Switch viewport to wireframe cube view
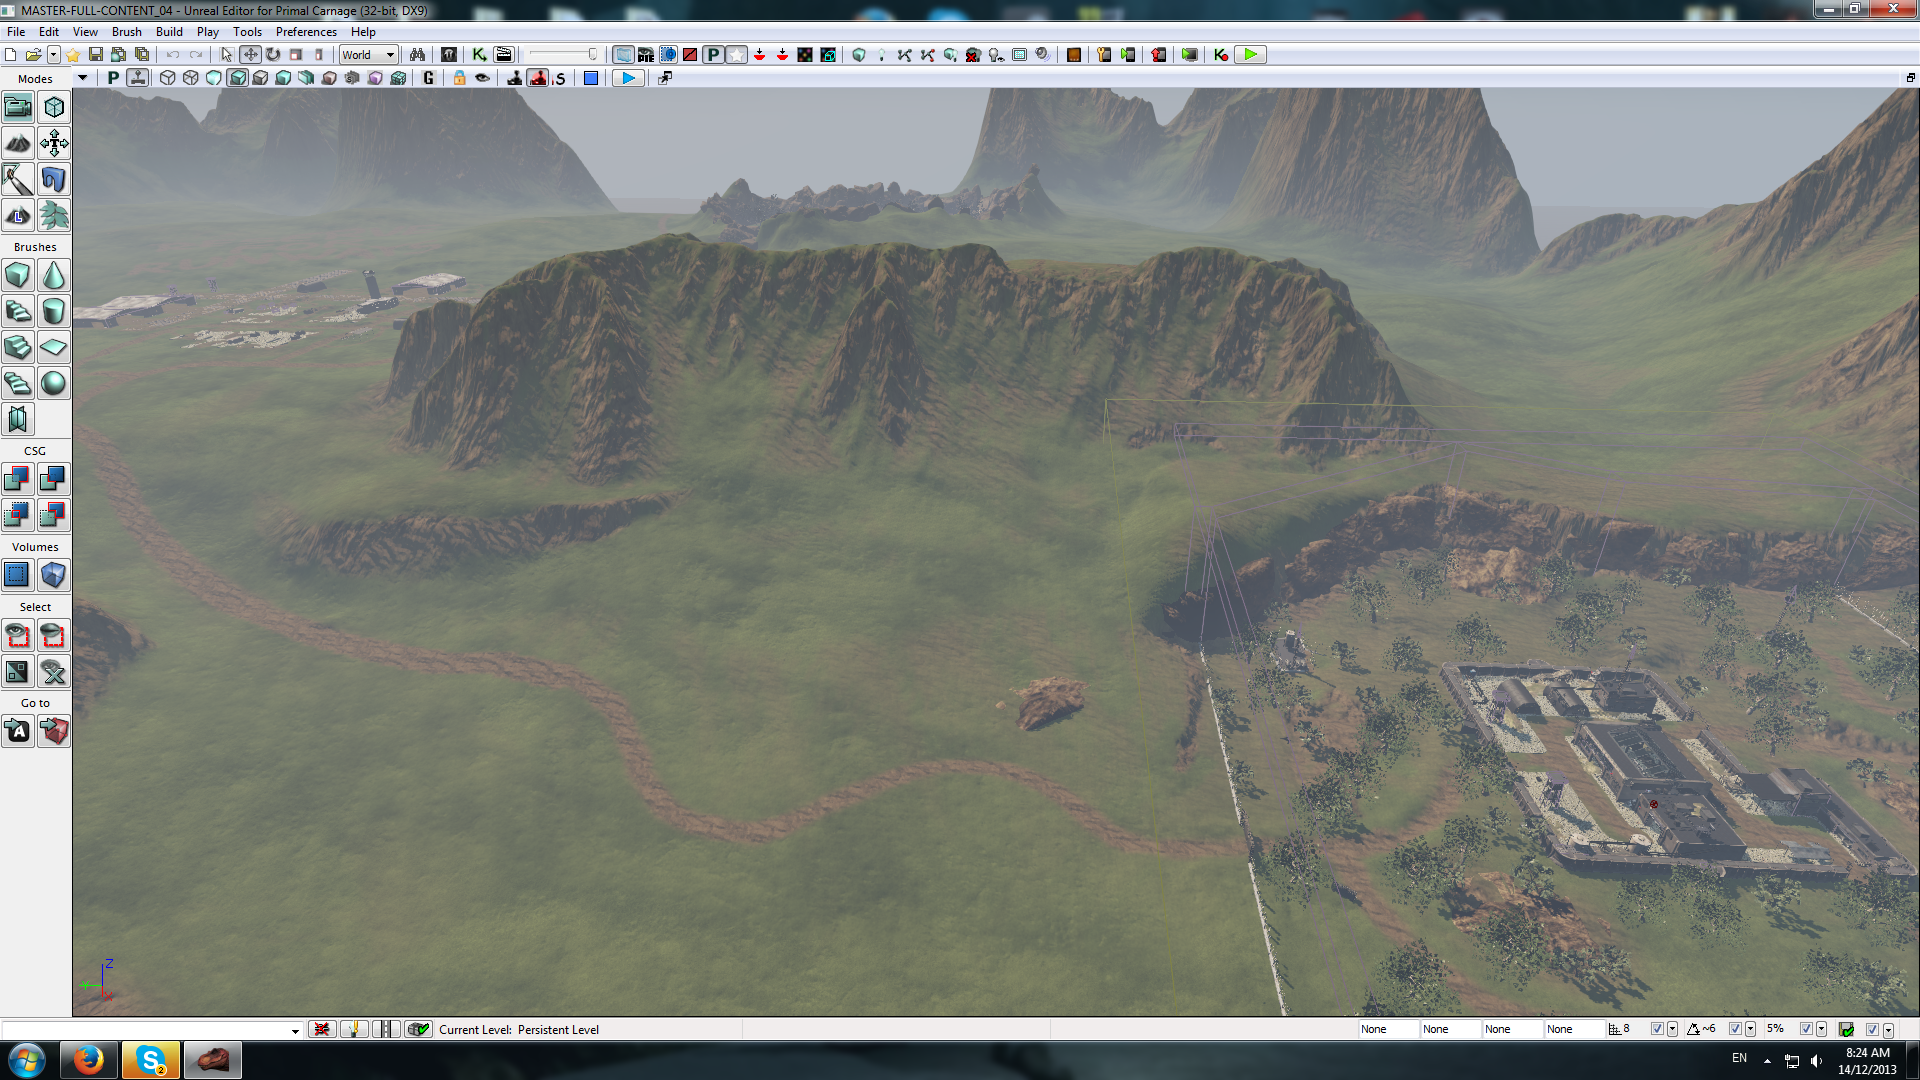The height and width of the screenshot is (1080, 1920). click(168, 78)
